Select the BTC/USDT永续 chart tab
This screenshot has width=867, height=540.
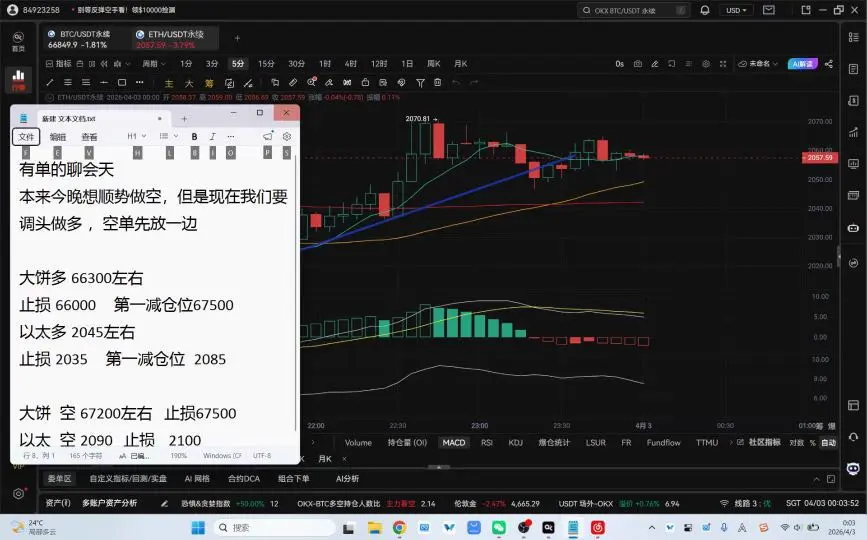(x=85, y=39)
